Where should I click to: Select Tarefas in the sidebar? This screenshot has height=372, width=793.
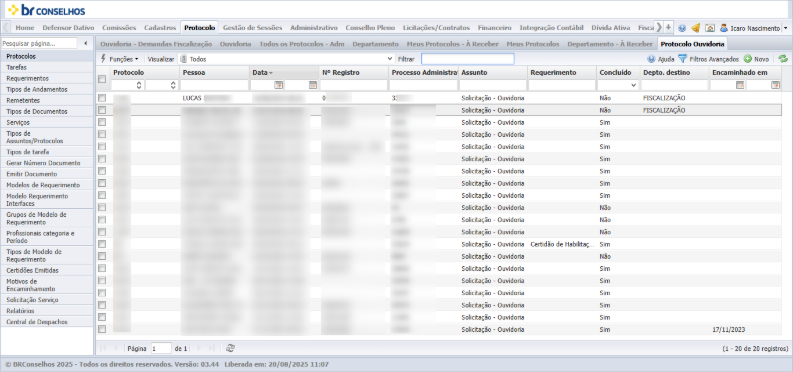pos(47,67)
